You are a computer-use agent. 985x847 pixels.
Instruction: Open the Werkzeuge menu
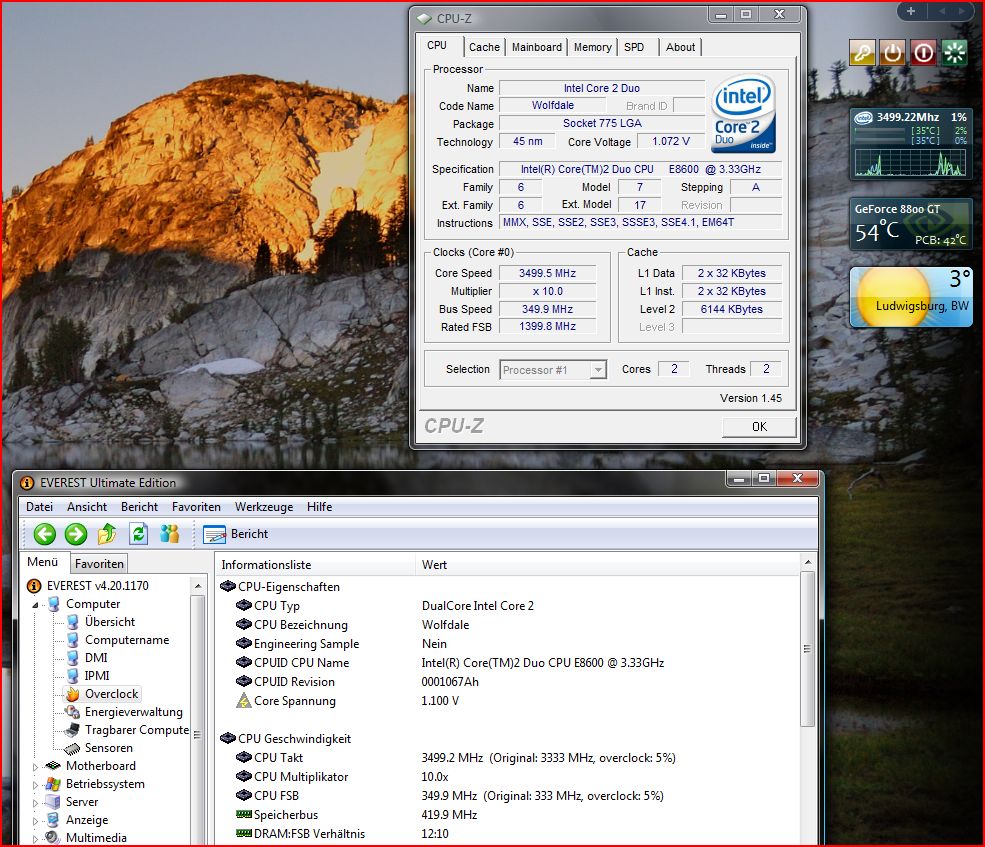(264, 507)
